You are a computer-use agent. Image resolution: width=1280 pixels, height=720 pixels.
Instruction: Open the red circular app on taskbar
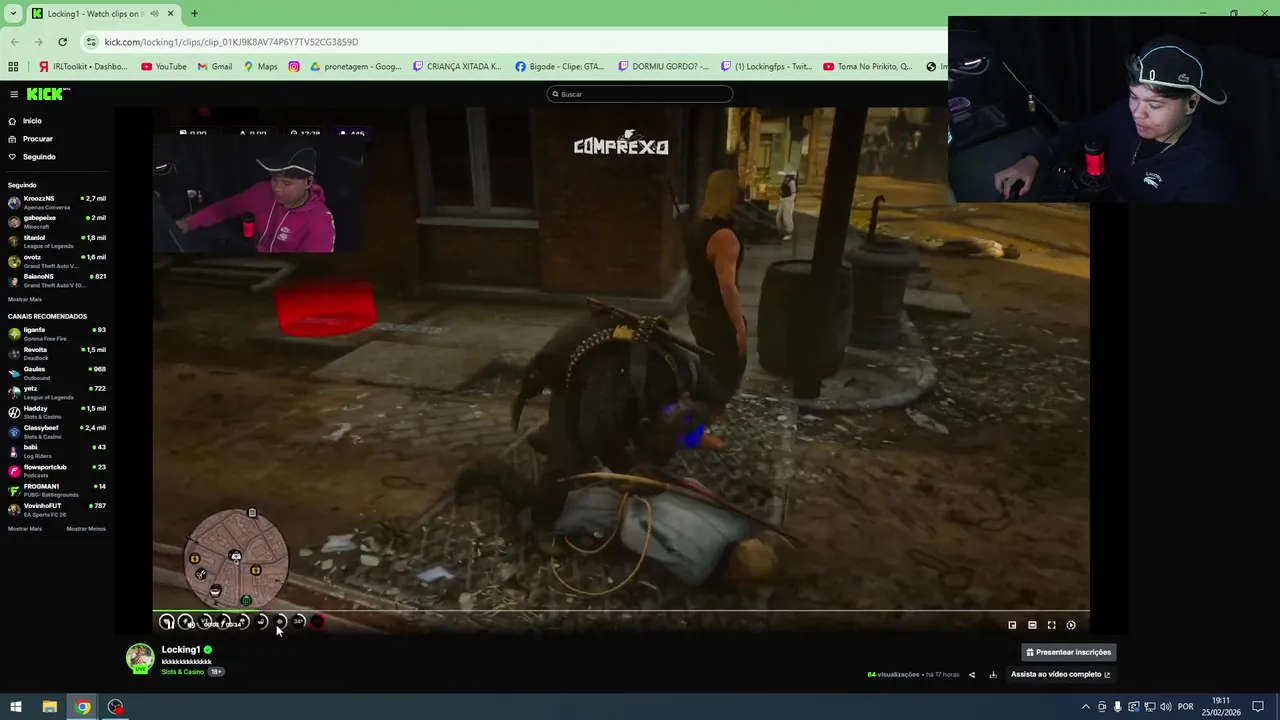tap(116, 707)
